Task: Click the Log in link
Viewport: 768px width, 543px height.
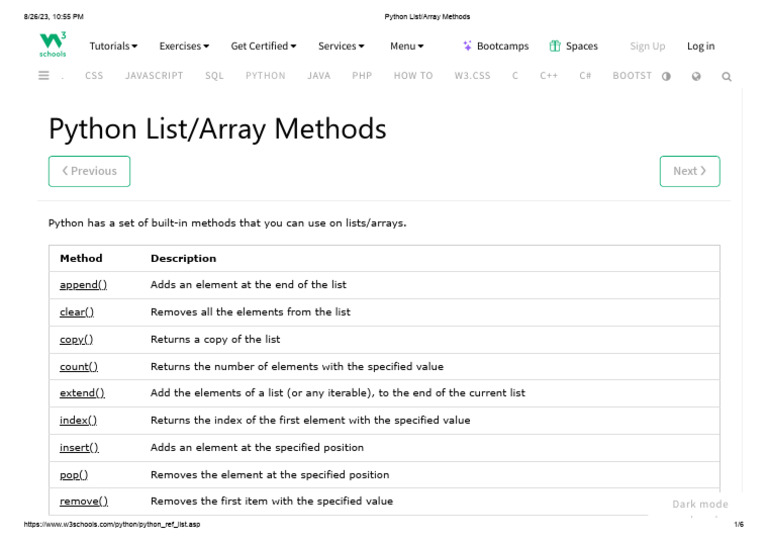Action: click(x=700, y=46)
